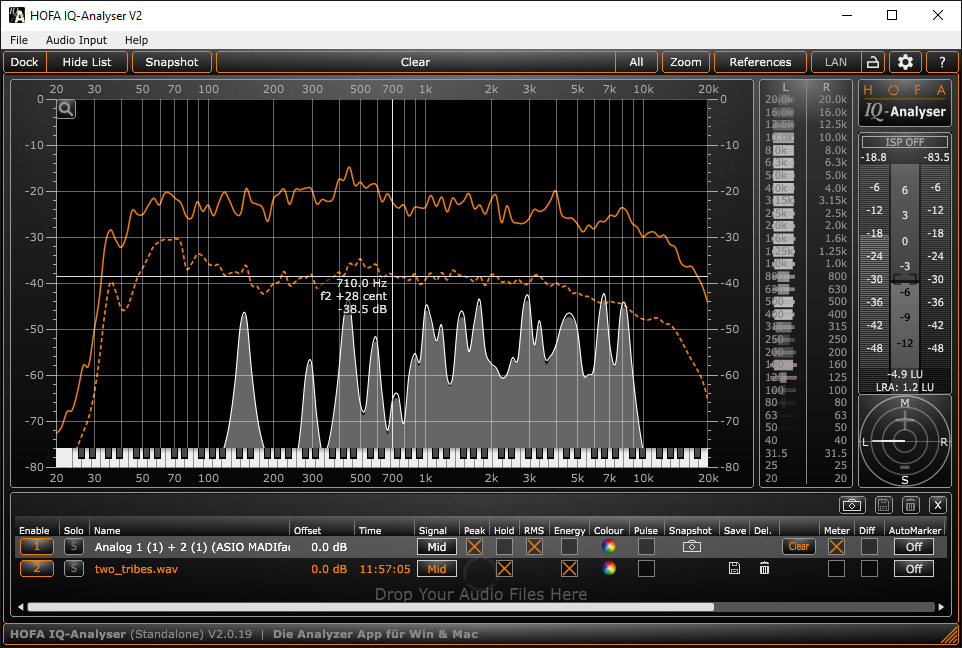The height and width of the screenshot is (648, 962).
Task: Open the Mid signal dropdown for two_tribes.wav
Action: pos(436,569)
